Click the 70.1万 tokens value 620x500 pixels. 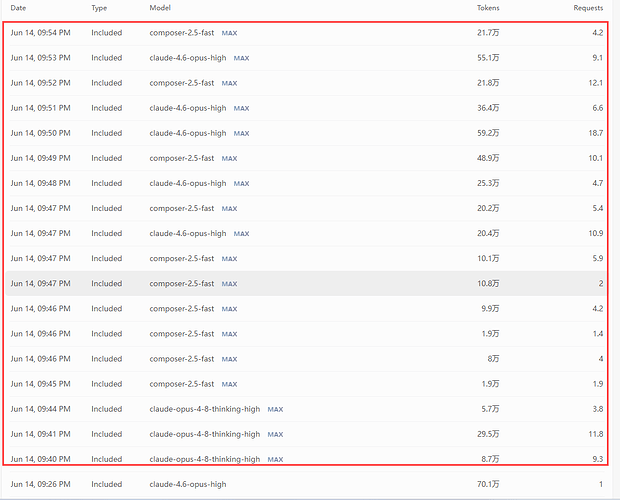488,484
